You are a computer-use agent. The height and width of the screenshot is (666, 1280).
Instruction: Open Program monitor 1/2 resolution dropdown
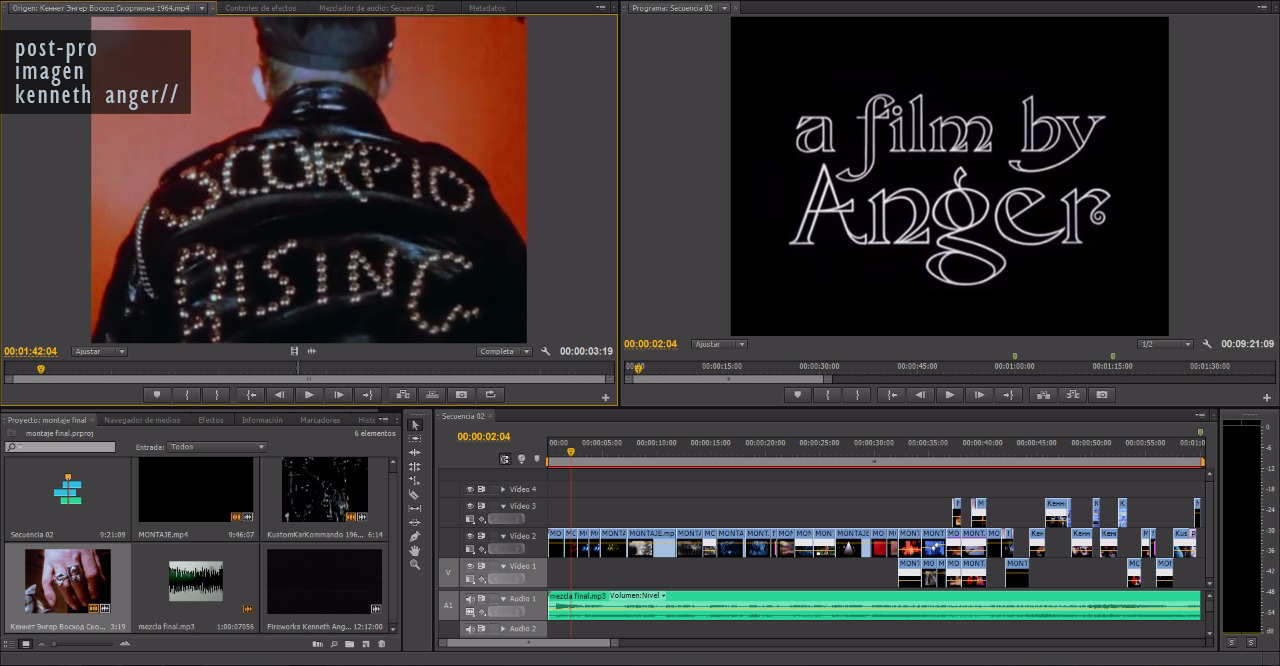[1166, 344]
